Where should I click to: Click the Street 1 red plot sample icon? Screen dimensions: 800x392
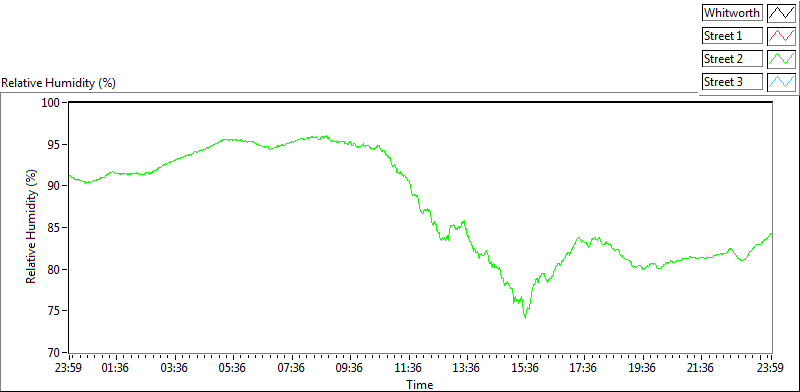pyautogui.click(x=781, y=35)
